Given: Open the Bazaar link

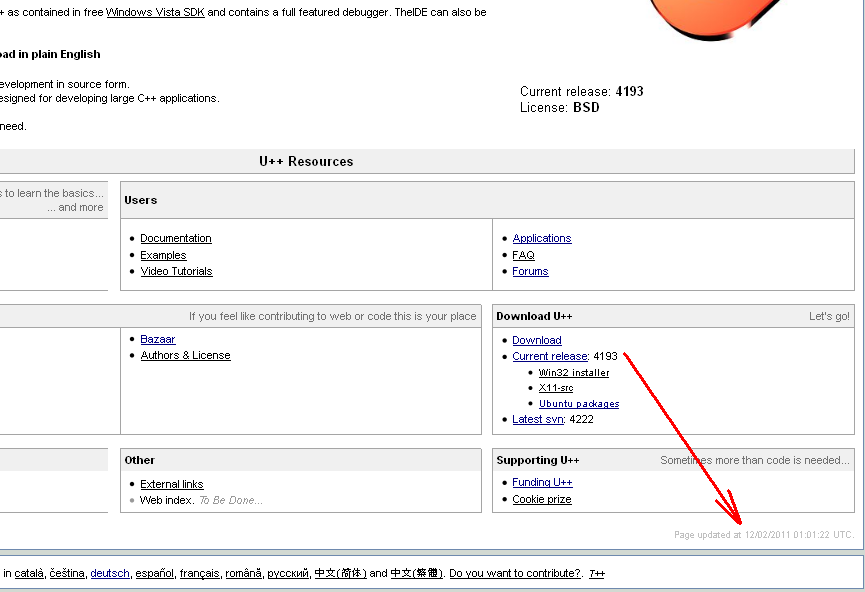Looking at the screenshot, I should coord(157,340).
